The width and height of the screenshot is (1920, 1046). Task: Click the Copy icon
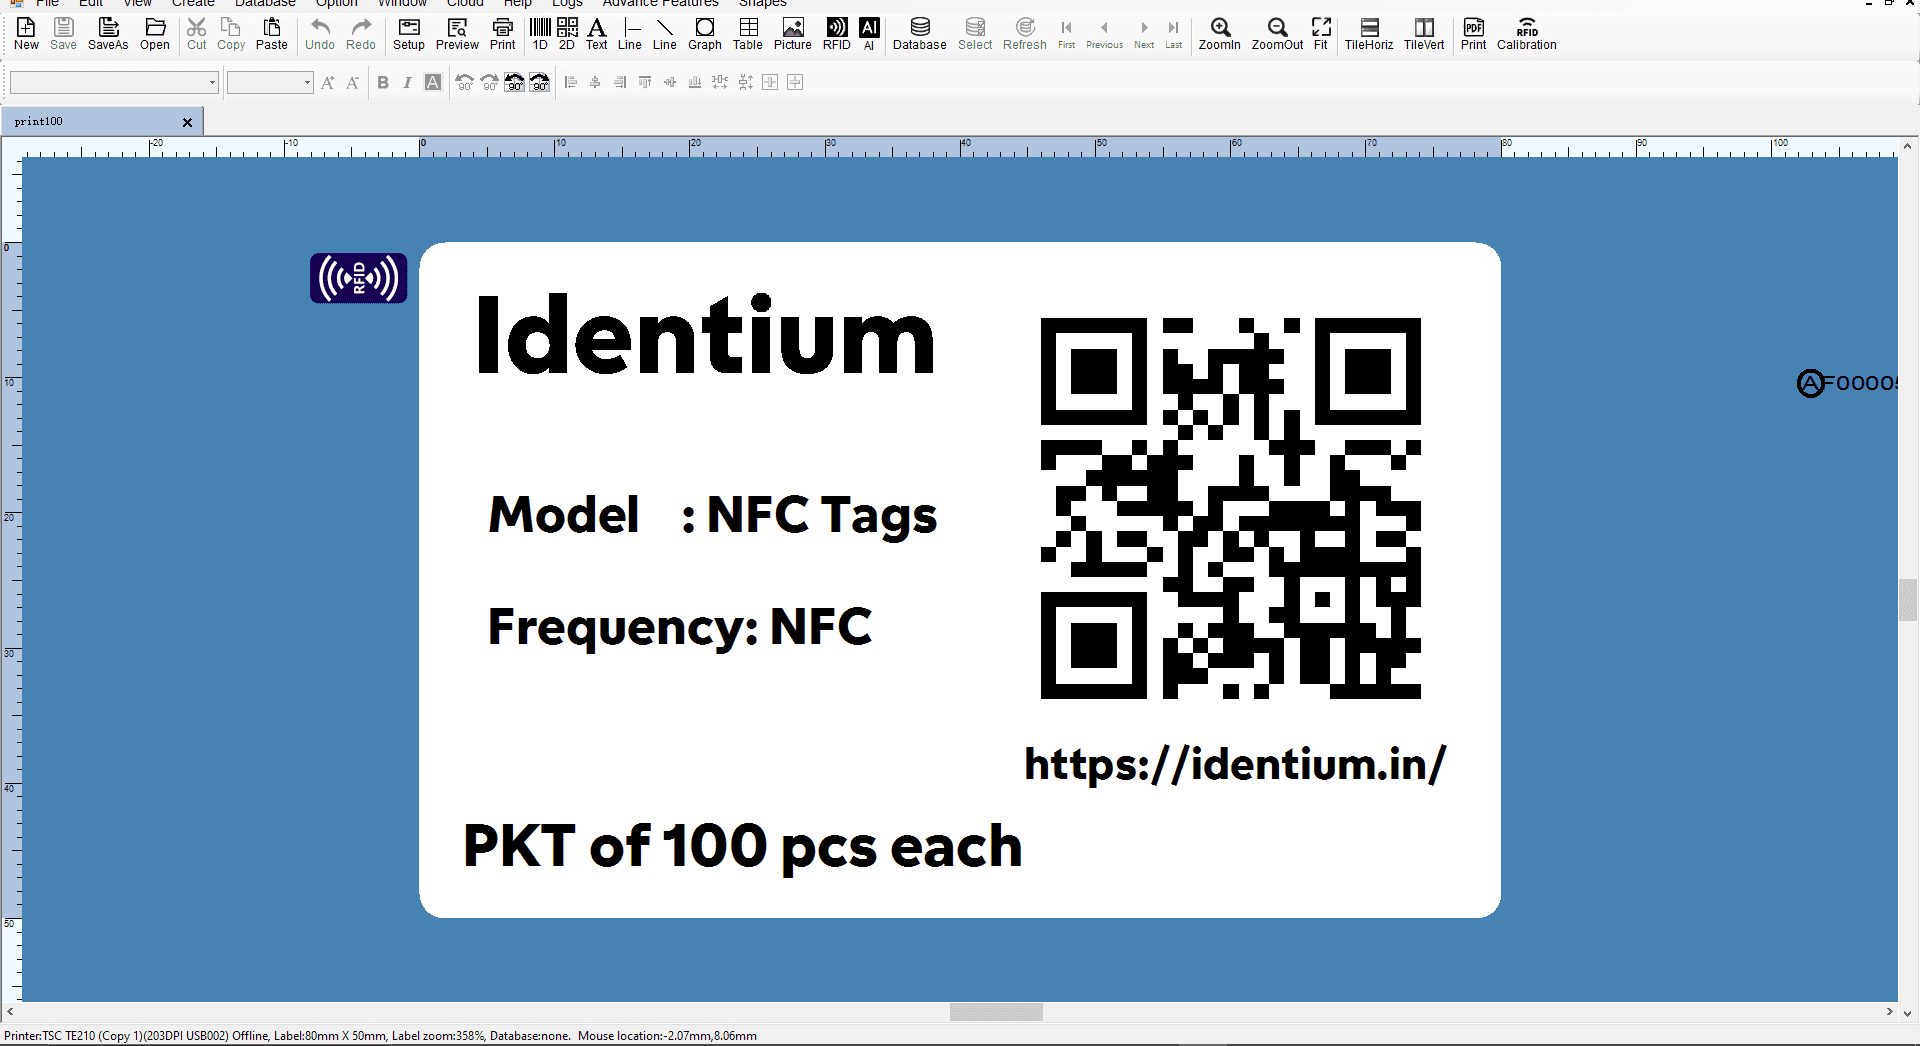point(231,34)
